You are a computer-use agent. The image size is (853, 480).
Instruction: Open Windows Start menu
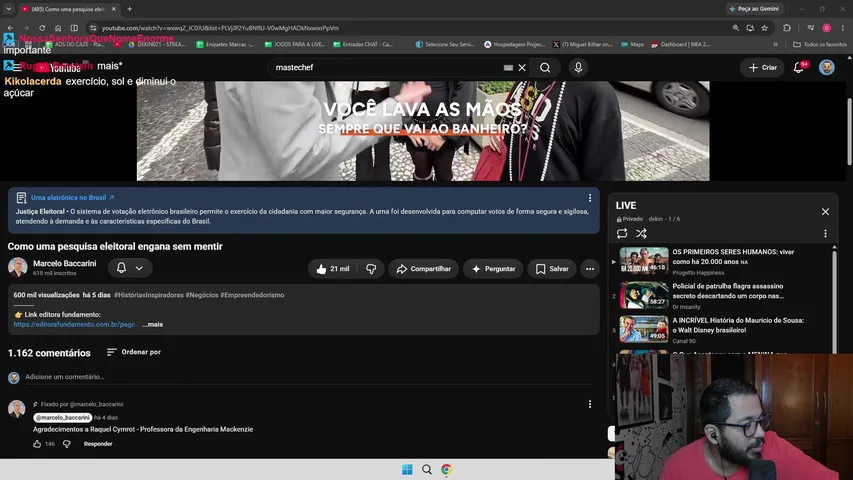click(x=407, y=470)
